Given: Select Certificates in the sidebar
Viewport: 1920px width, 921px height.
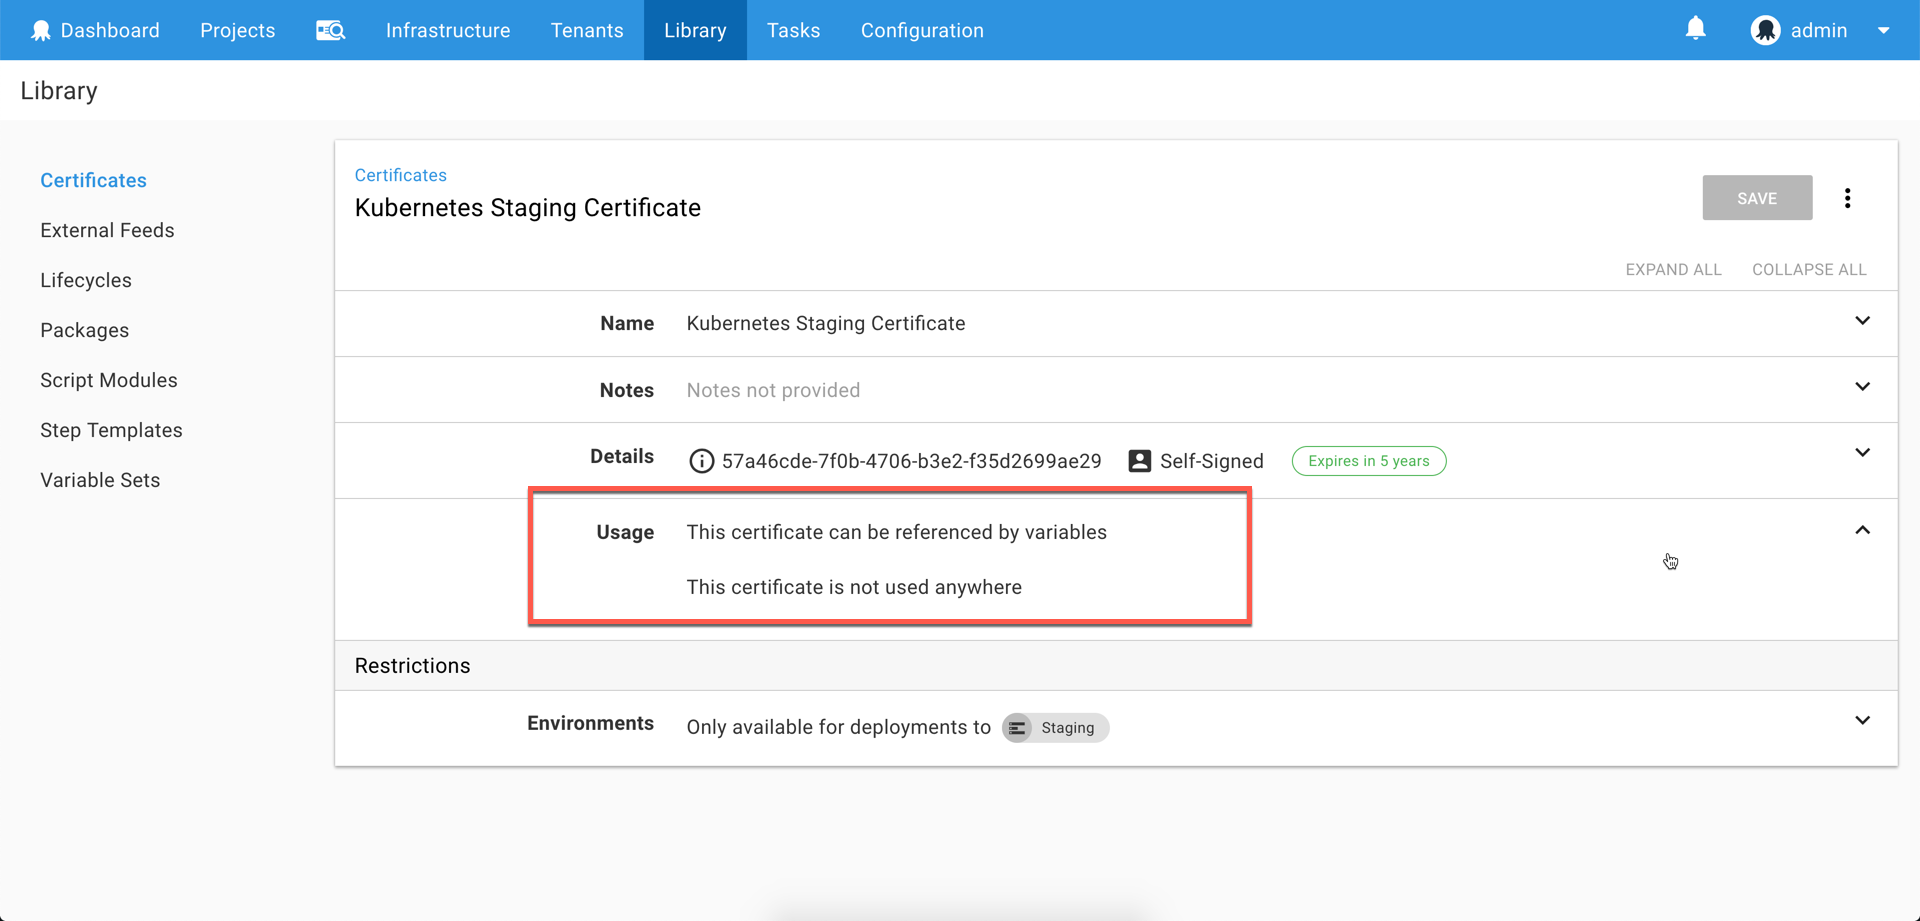Looking at the screenshot, I should [93, 180].
